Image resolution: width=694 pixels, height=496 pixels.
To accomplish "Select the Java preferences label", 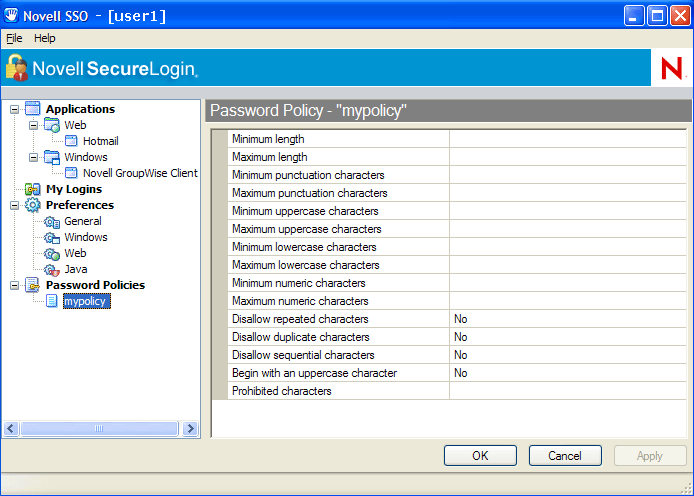I will click(x=76, y=269).
